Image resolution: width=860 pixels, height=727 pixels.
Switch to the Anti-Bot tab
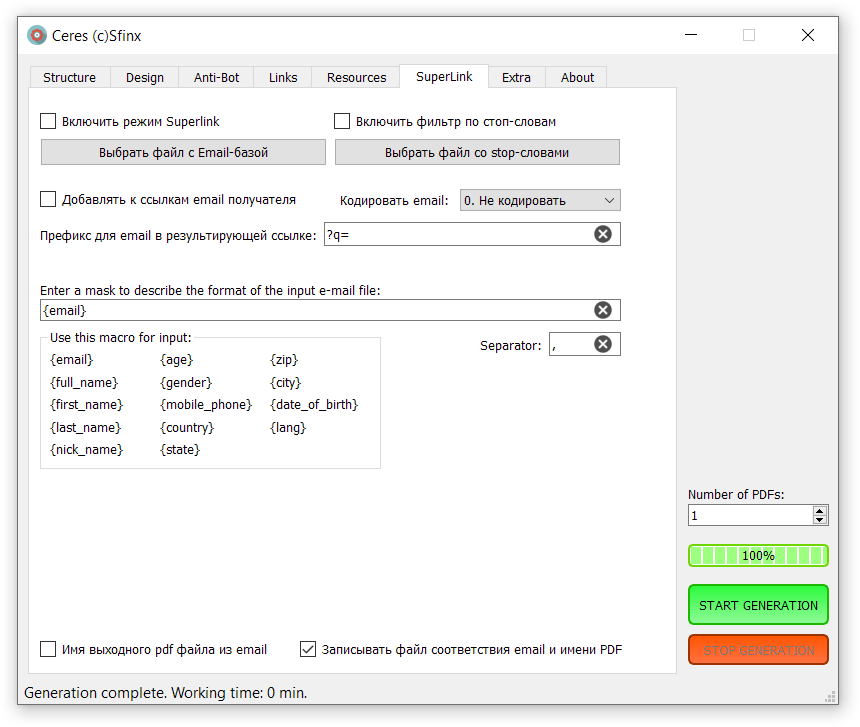pos(217,77)
